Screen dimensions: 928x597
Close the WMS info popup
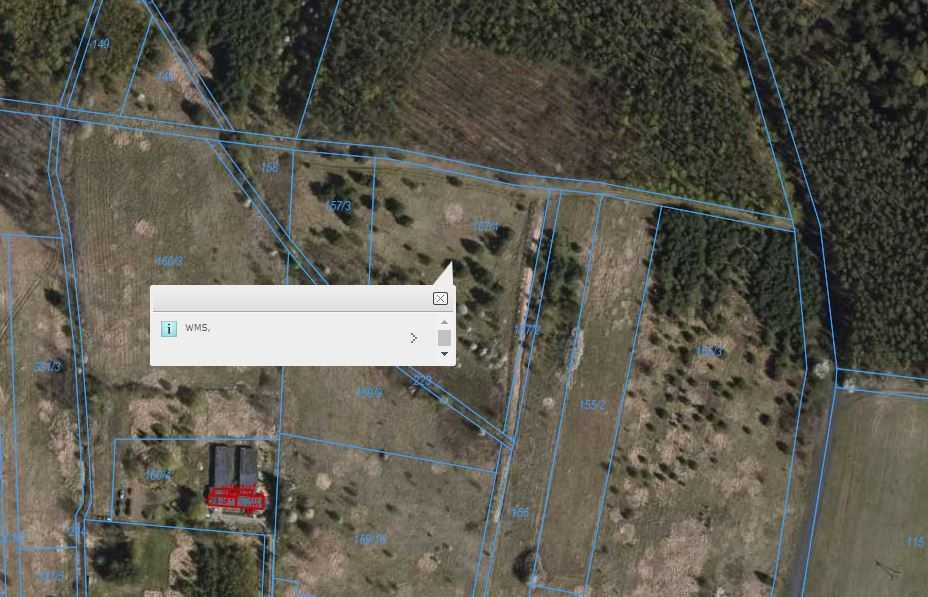(440, 298)
